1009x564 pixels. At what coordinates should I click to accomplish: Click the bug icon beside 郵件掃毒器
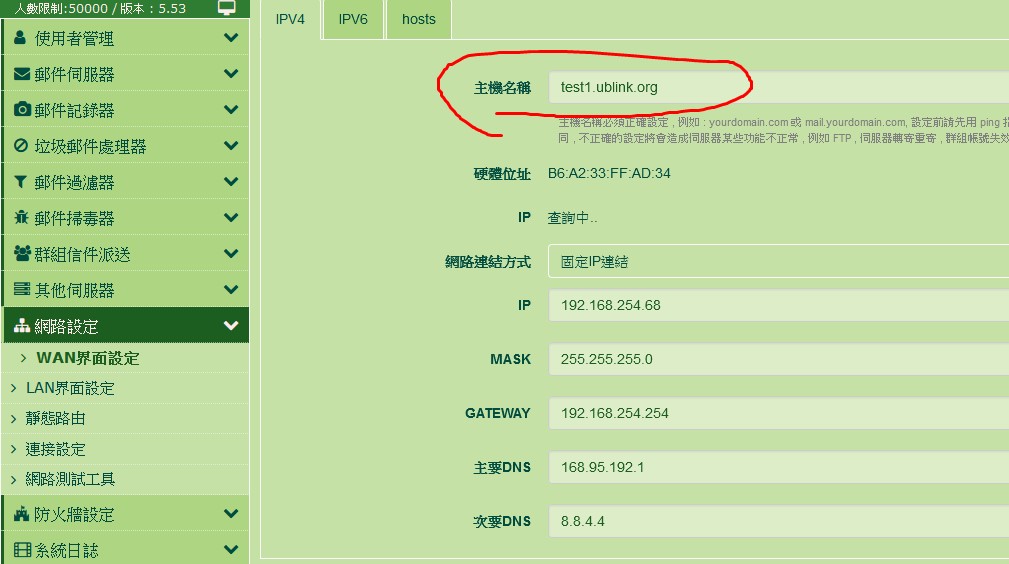coord(21,218)
